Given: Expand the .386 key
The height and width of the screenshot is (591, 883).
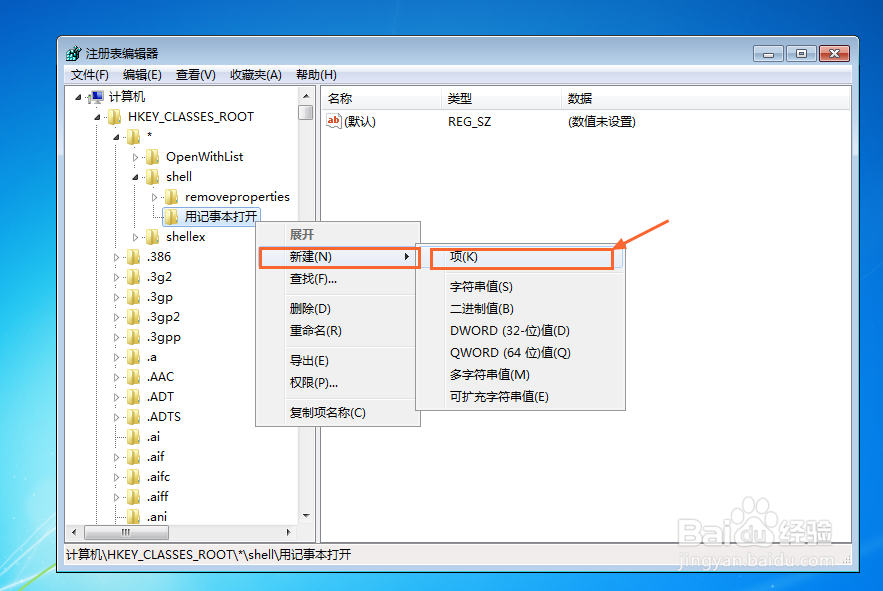Looking at the screenshot, I should click(x=117, y=257).
